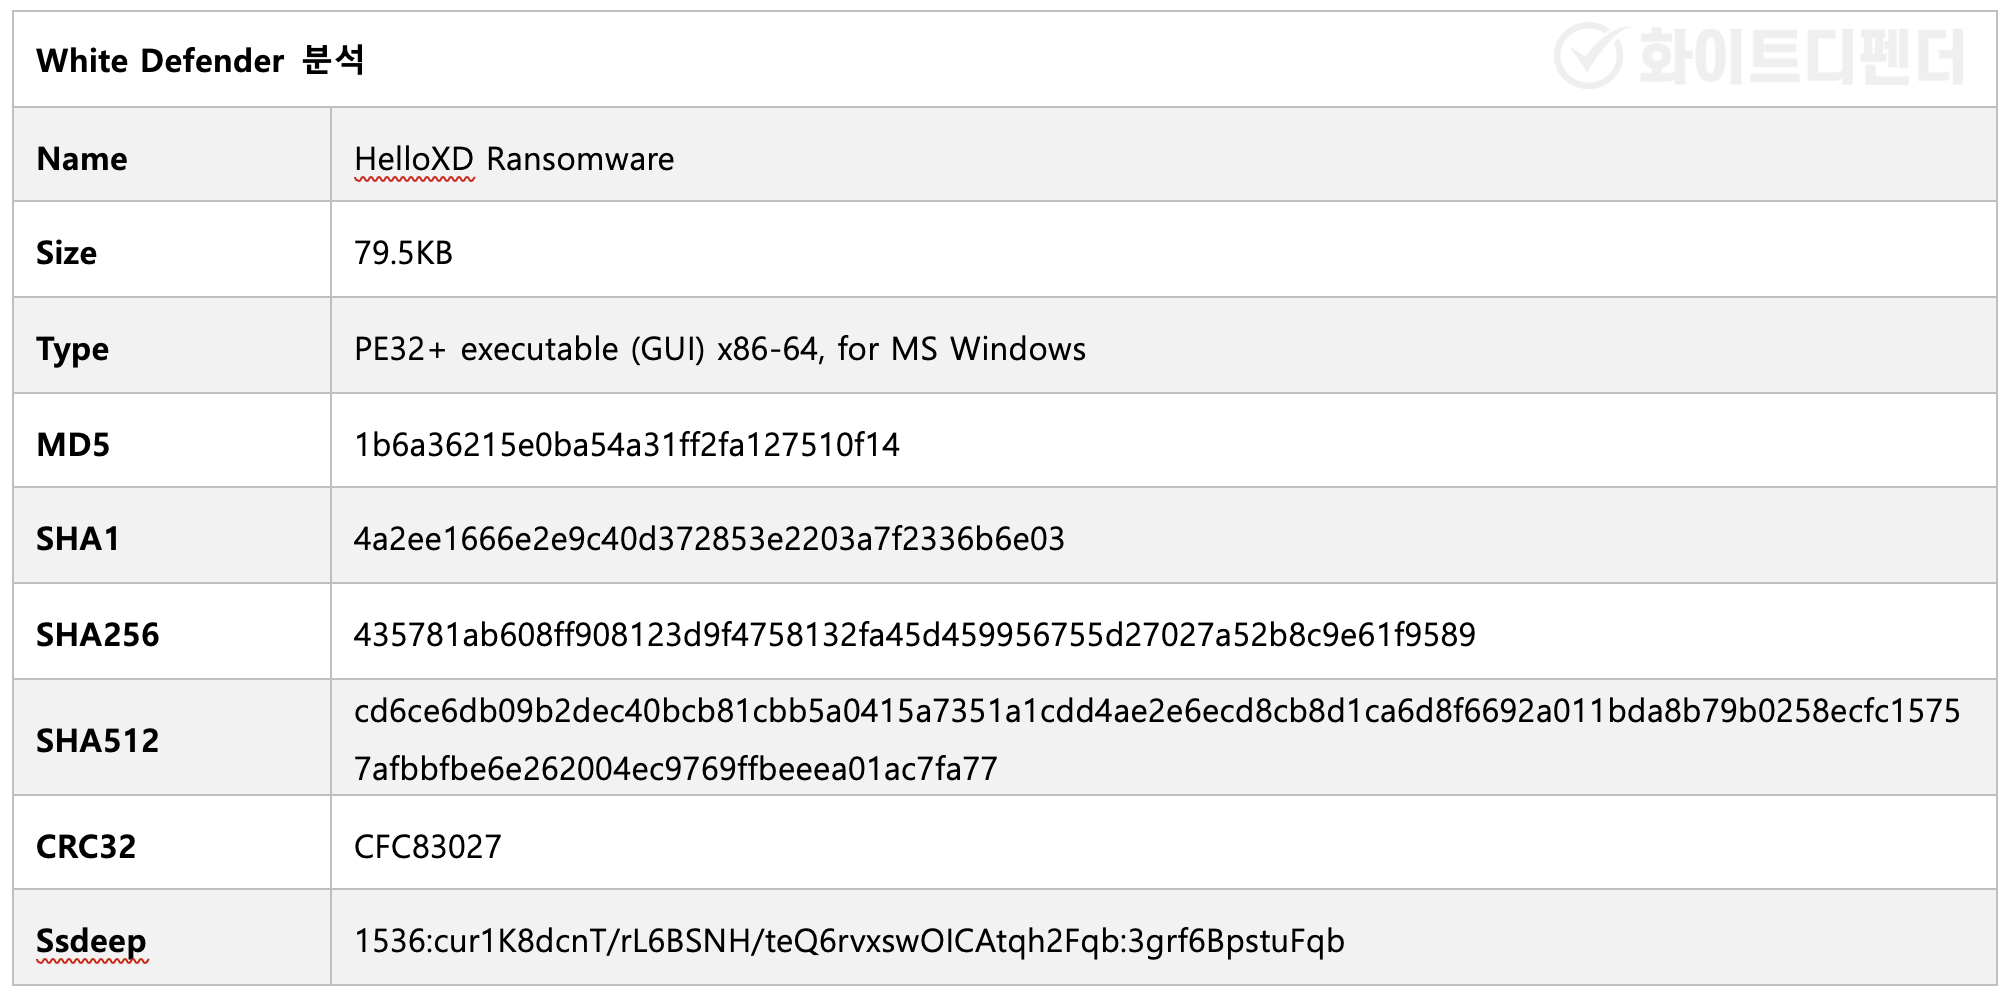
Task: Click the SHA256 row label
Action: [98, 635]
